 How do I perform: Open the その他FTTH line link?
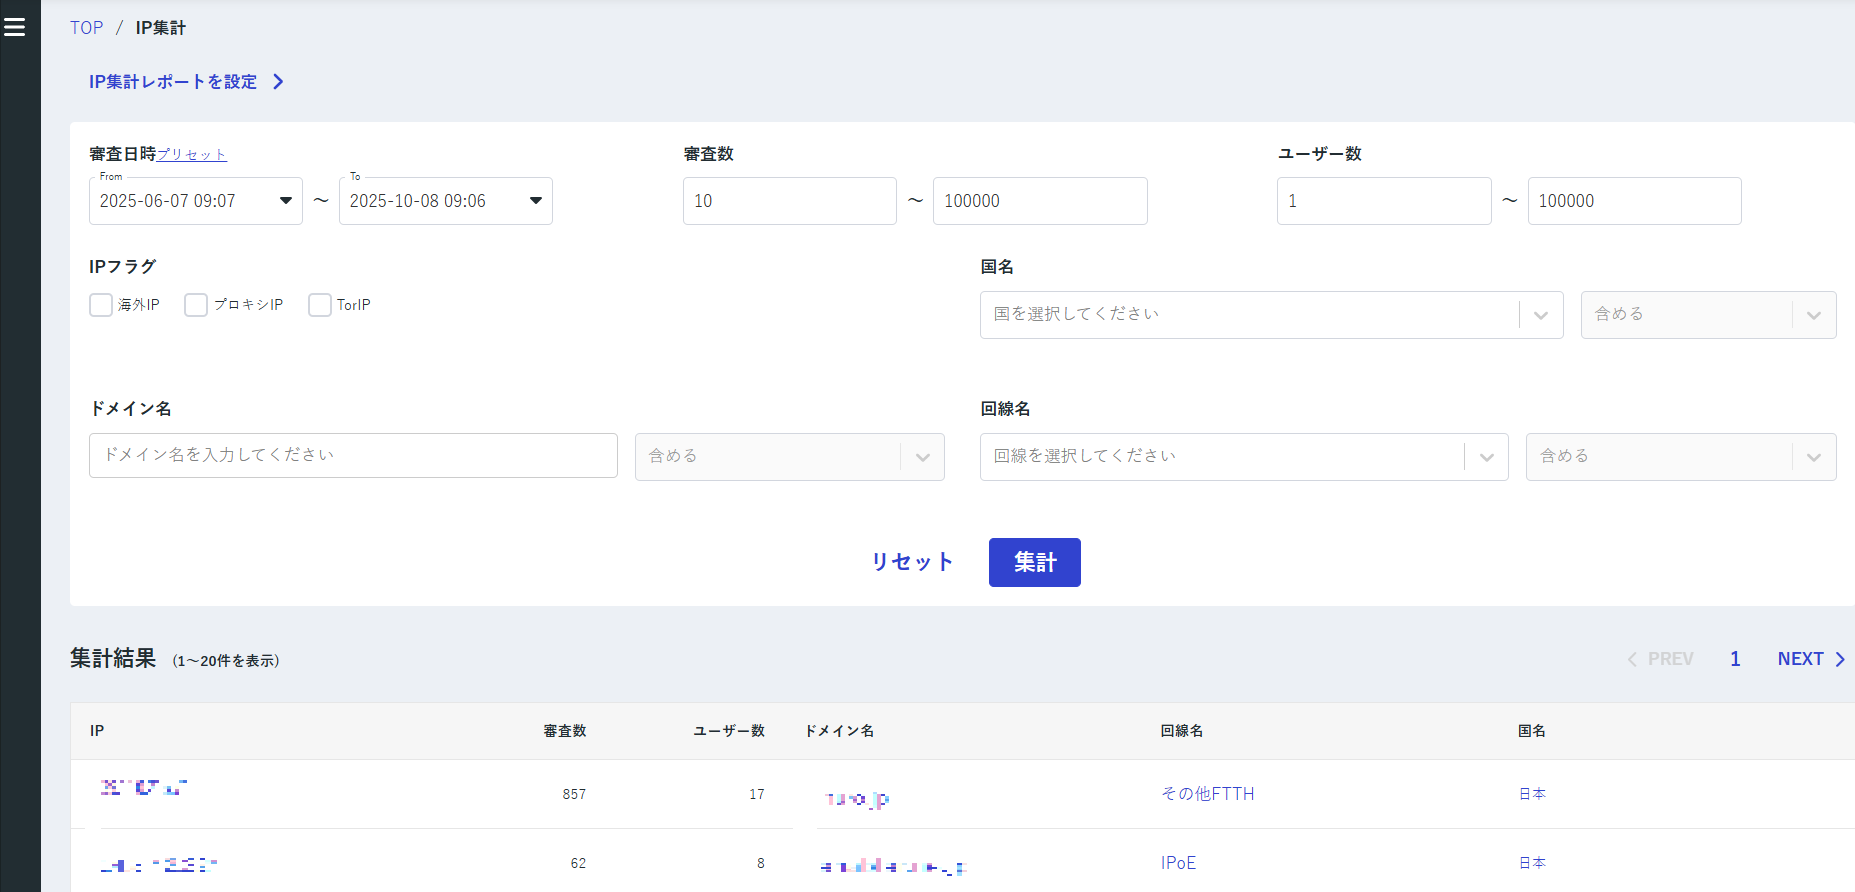(1208, 794)
